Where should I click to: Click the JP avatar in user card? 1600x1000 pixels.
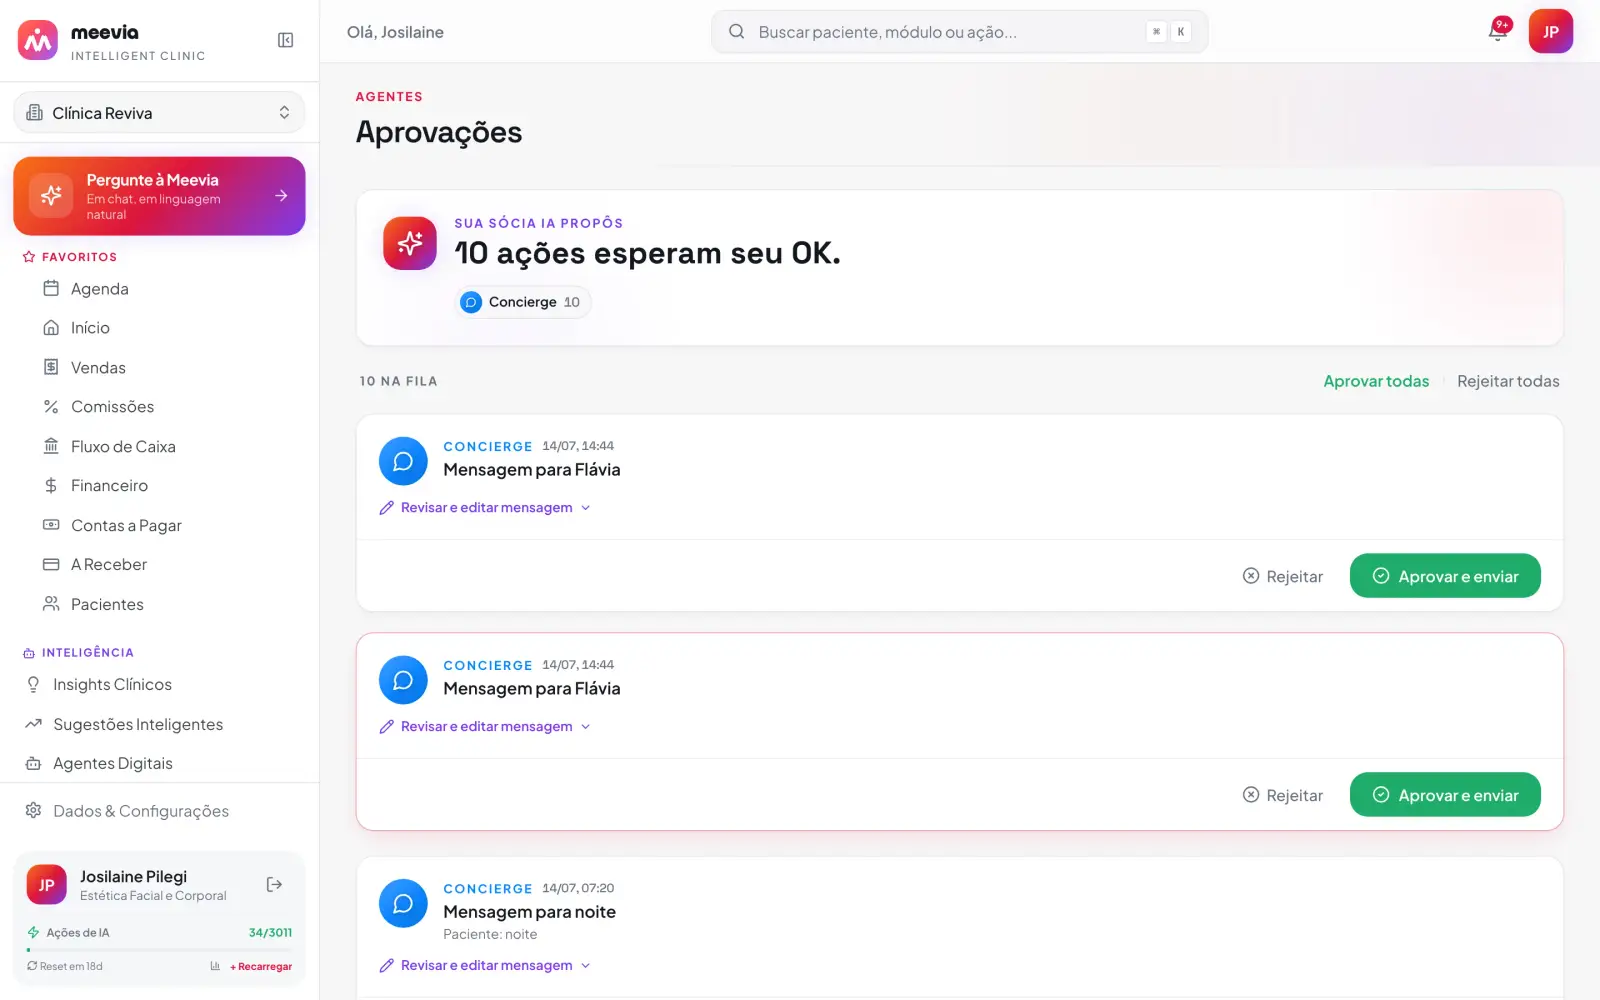pyautogui.click(x=46, y=885)
